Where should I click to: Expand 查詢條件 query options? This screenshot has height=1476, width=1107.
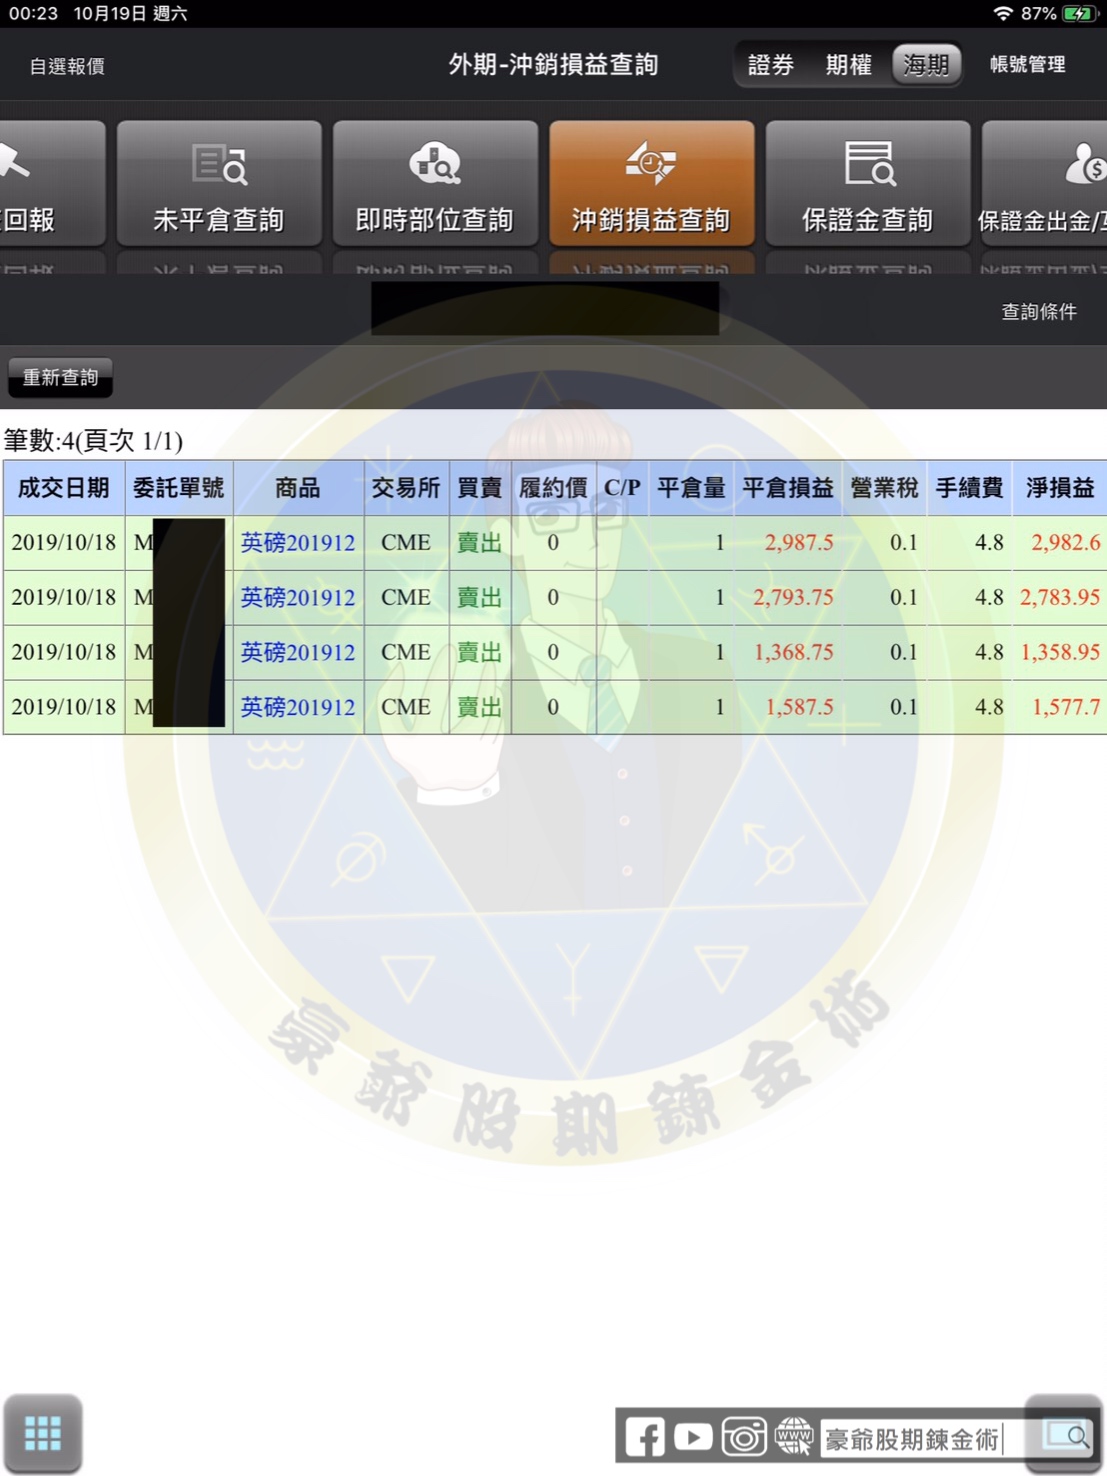click(x=1039, y=312)
